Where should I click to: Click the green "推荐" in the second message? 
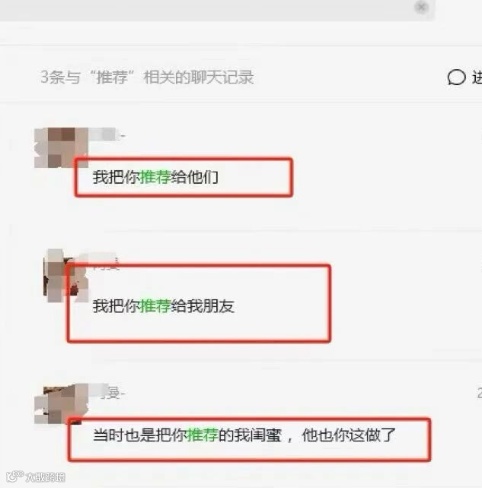point(156,306)
